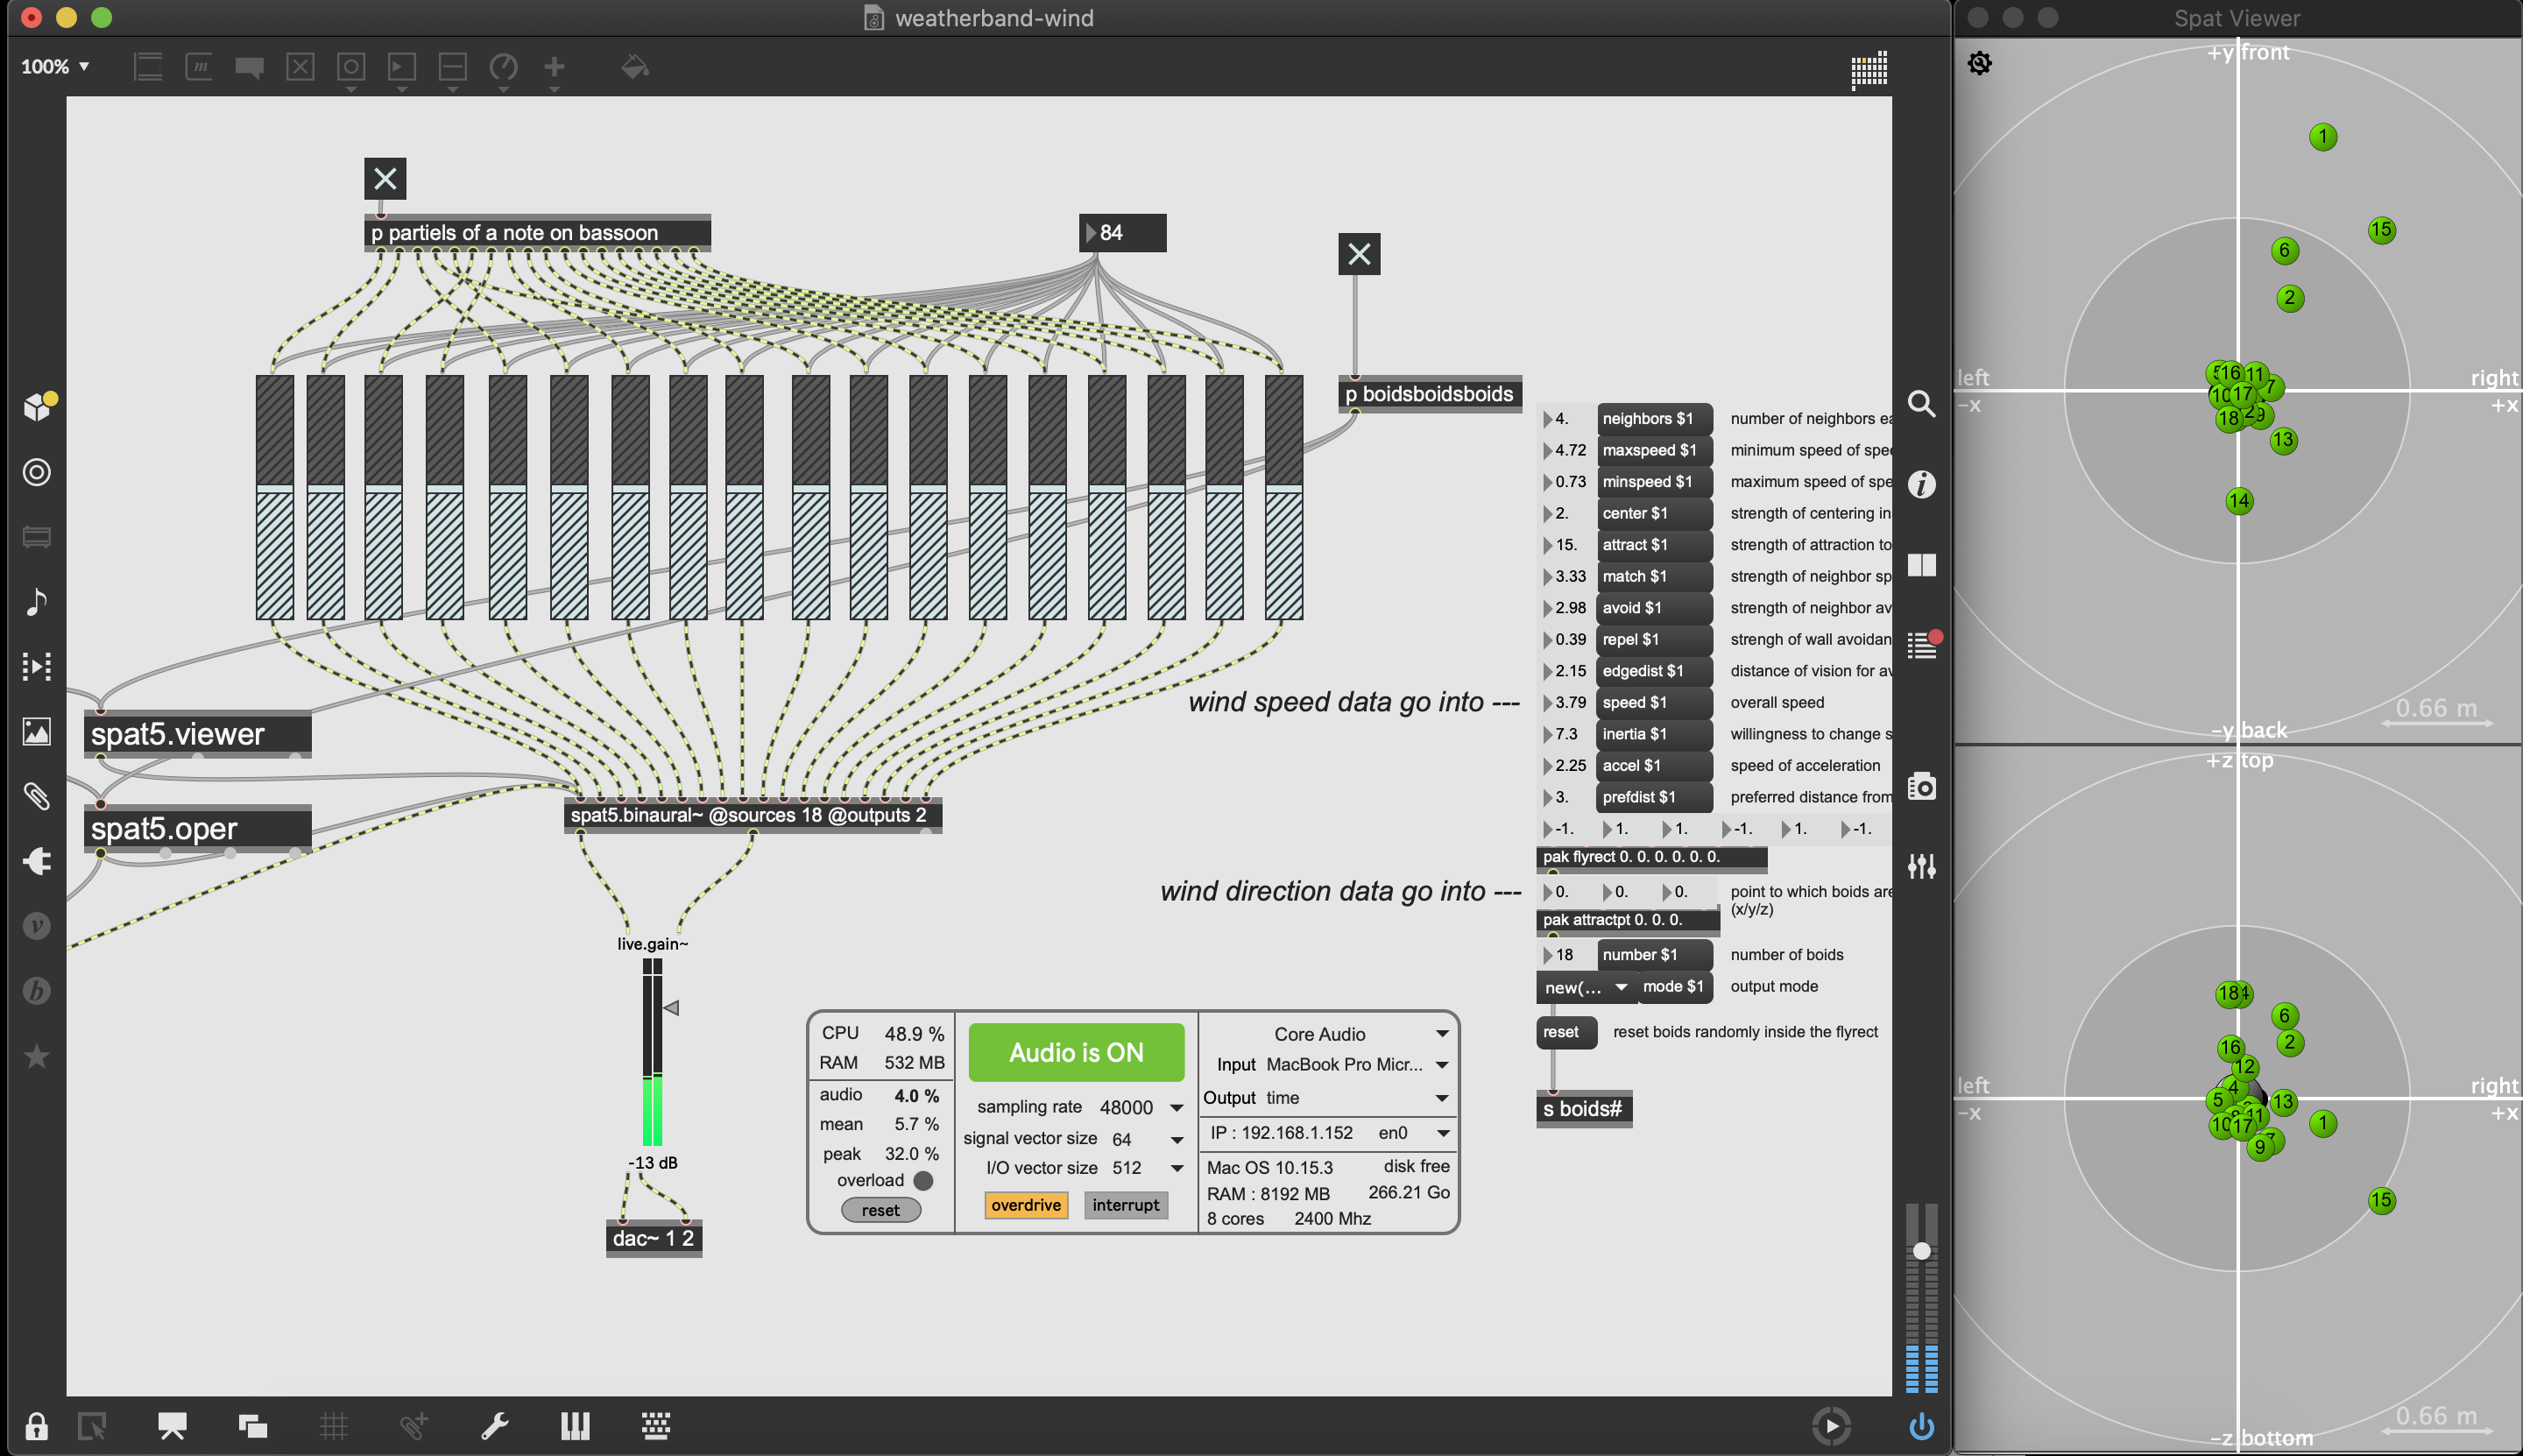Open the mixer sliders icon
2523x1456 pixels.
(1921, 866)
